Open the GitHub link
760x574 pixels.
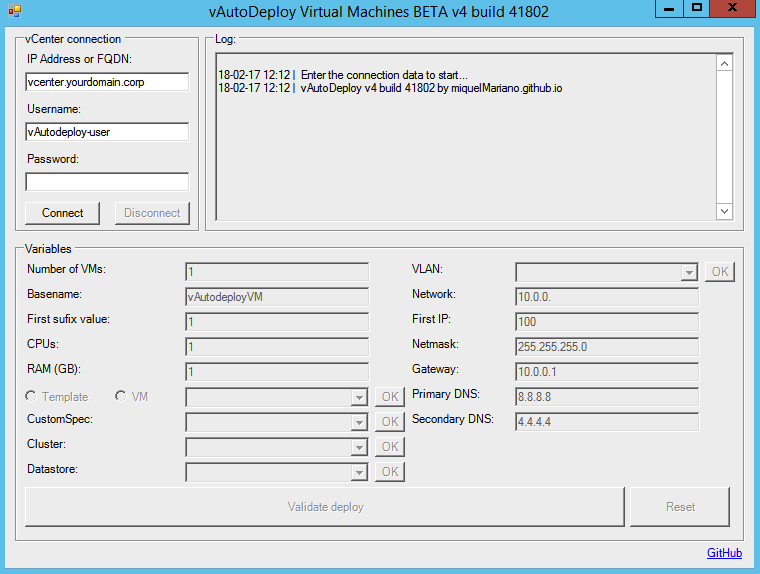coord(724,553)
